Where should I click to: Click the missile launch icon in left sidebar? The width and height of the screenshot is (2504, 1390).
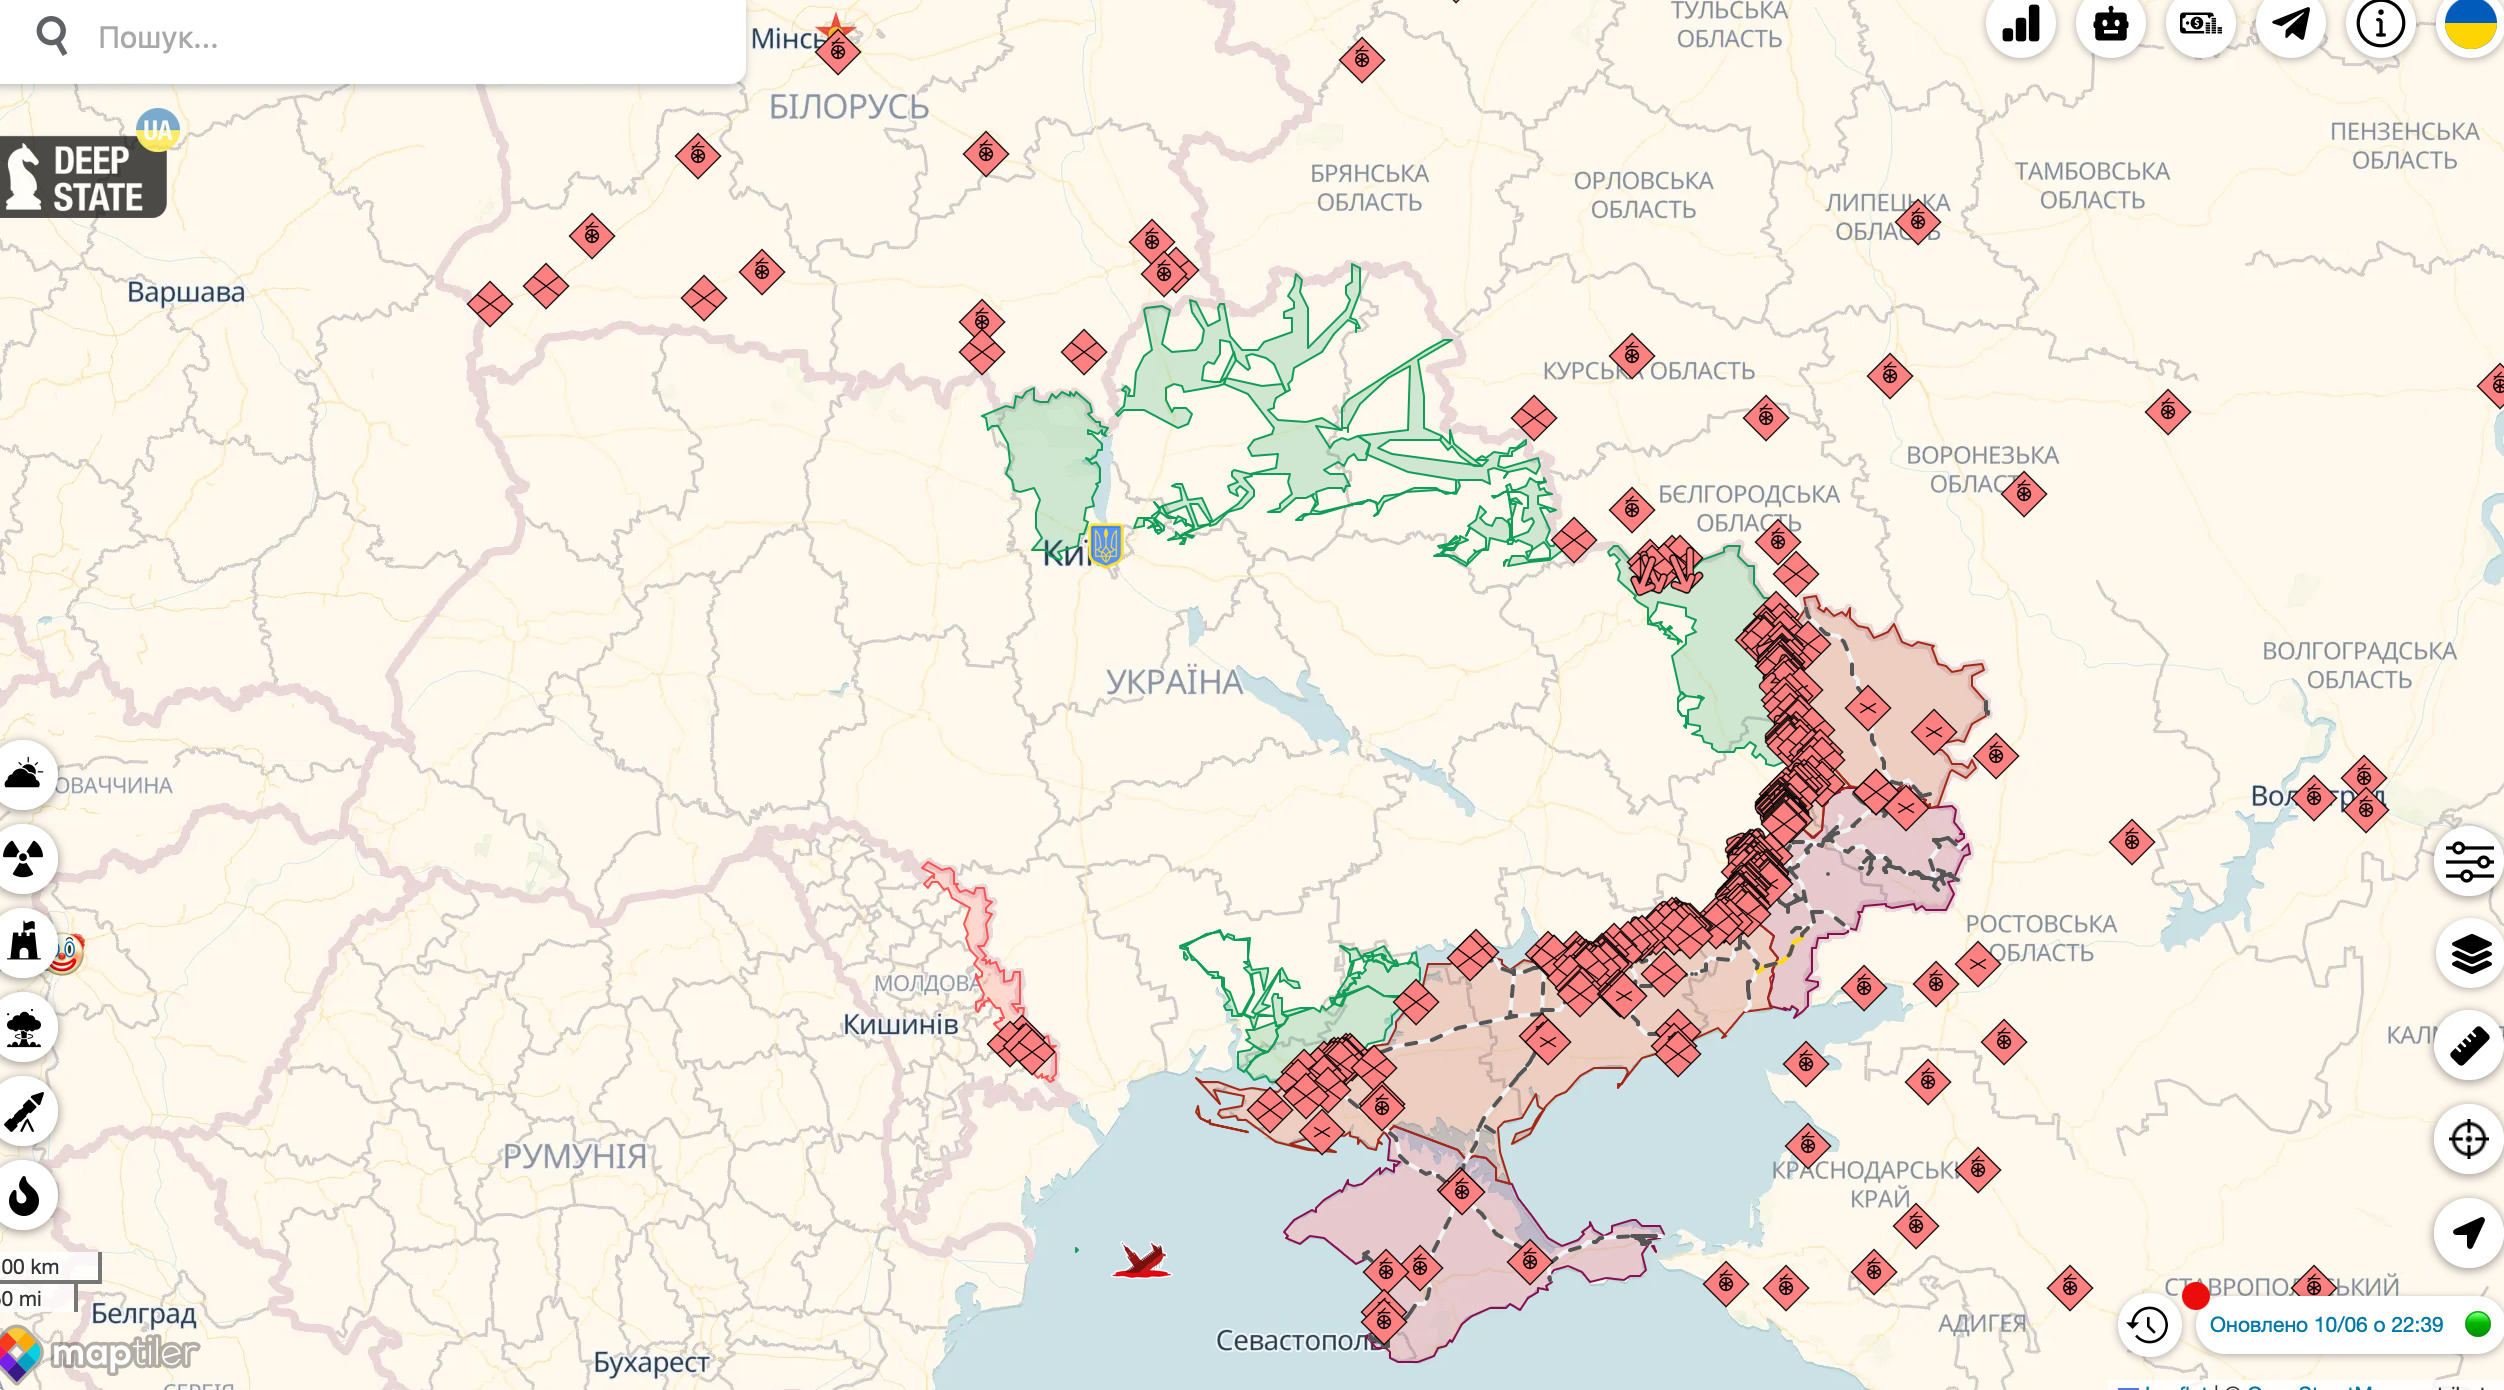(x=27, y=1110)
